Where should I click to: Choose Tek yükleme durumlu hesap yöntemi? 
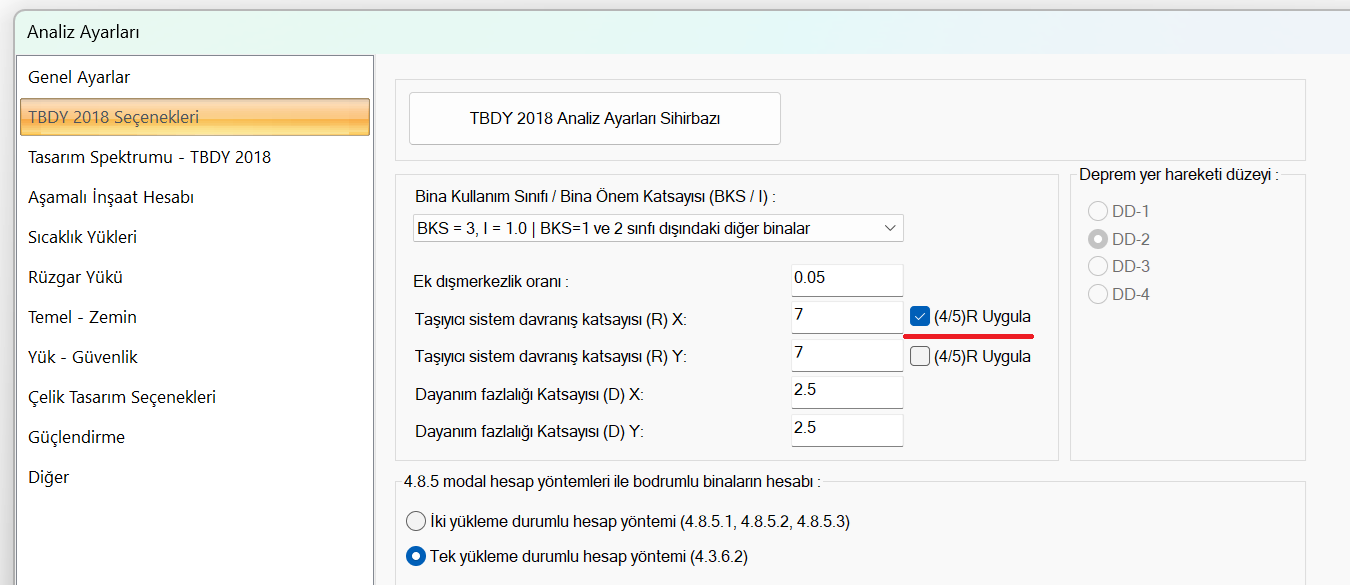point(416,556)
